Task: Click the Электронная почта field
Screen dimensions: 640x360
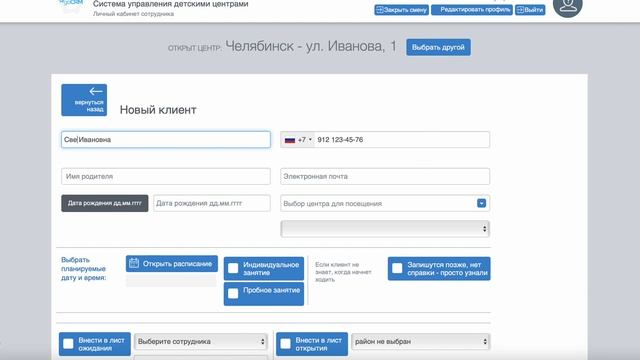Action: pos(385,176)
